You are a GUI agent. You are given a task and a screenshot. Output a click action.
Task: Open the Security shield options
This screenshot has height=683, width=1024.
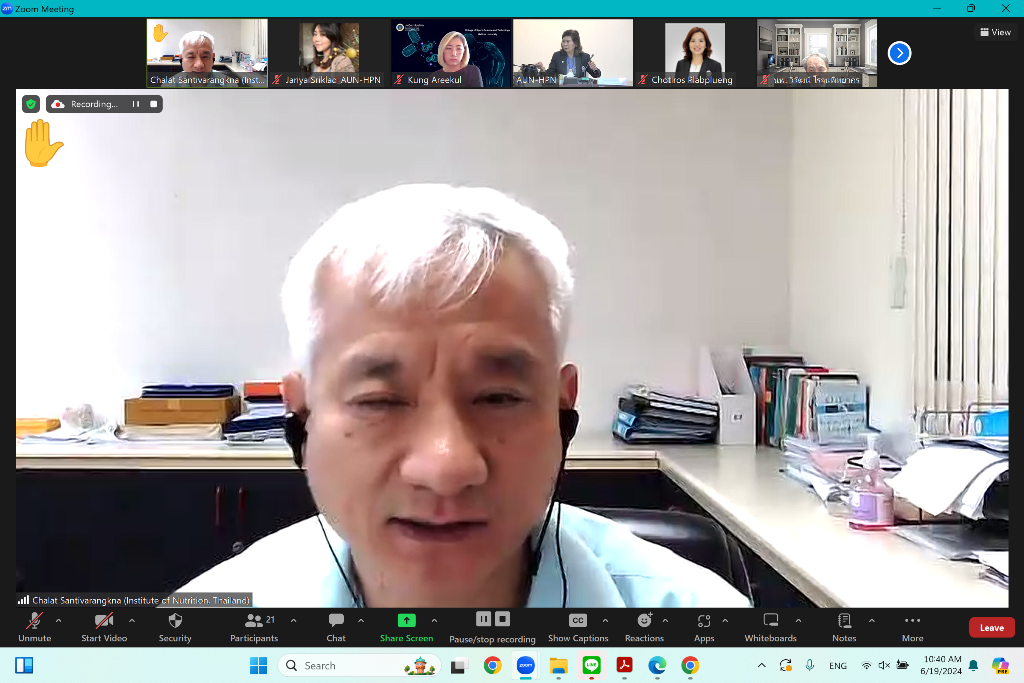point(175,626)
